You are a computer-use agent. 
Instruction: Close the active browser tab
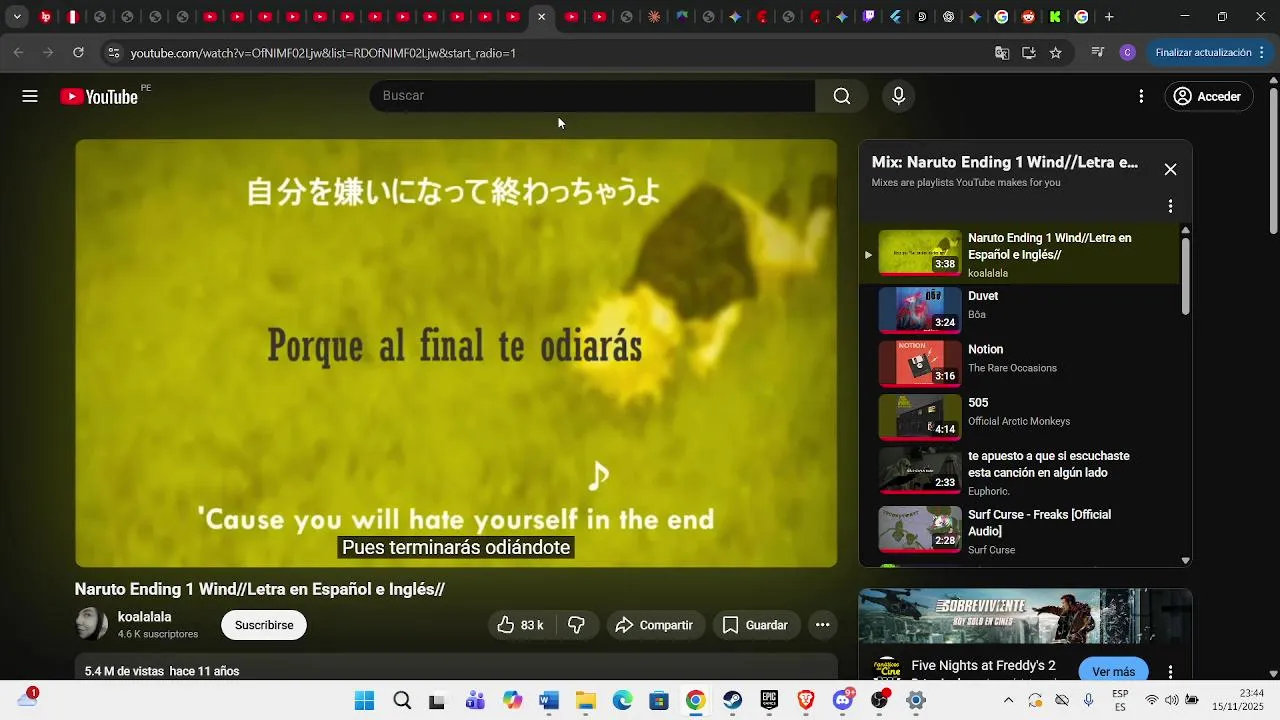click(x=542, y=17)
